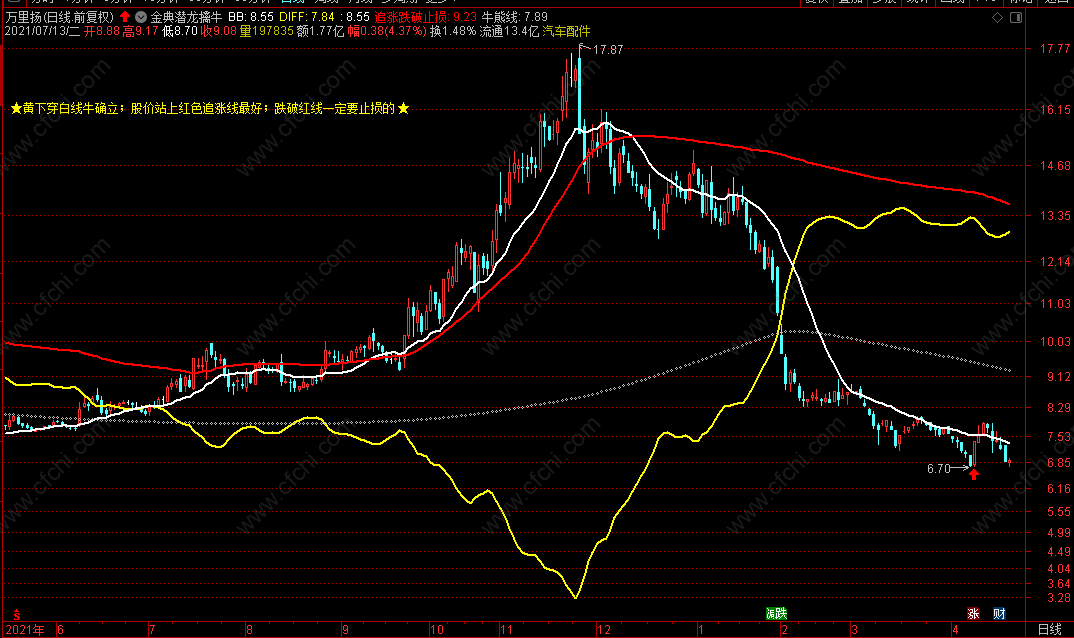The width and height of the screenshot is (1074, 638).
Task: Click month 7 on the time axis
Action: pyautogui.click(x=152, y=630)
